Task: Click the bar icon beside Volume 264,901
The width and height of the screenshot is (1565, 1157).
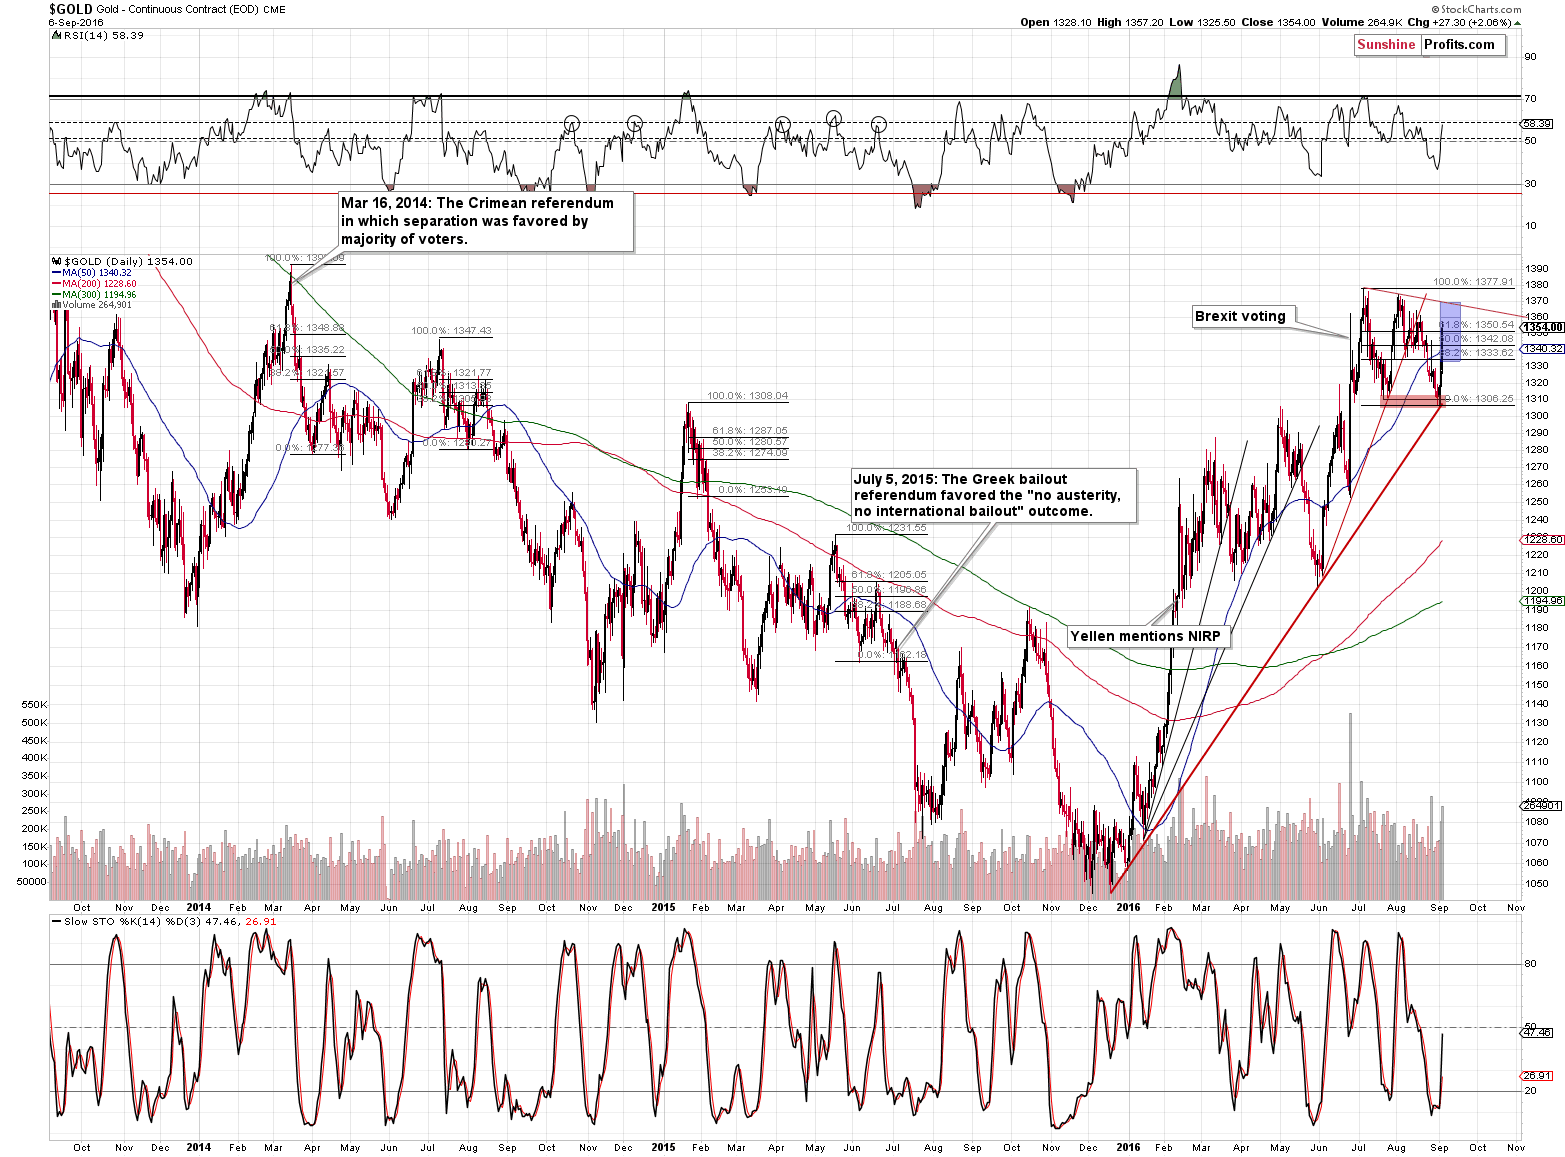Action: pos(55,305)
